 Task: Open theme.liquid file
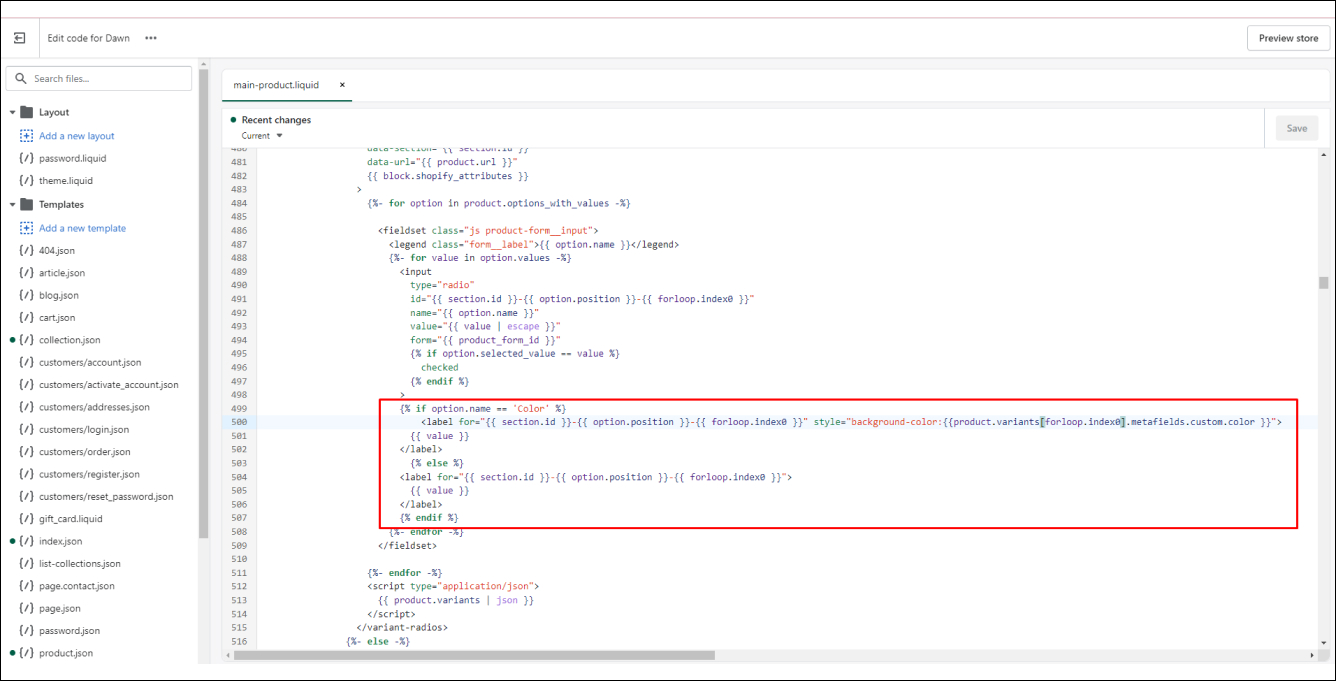coord(67,181)
